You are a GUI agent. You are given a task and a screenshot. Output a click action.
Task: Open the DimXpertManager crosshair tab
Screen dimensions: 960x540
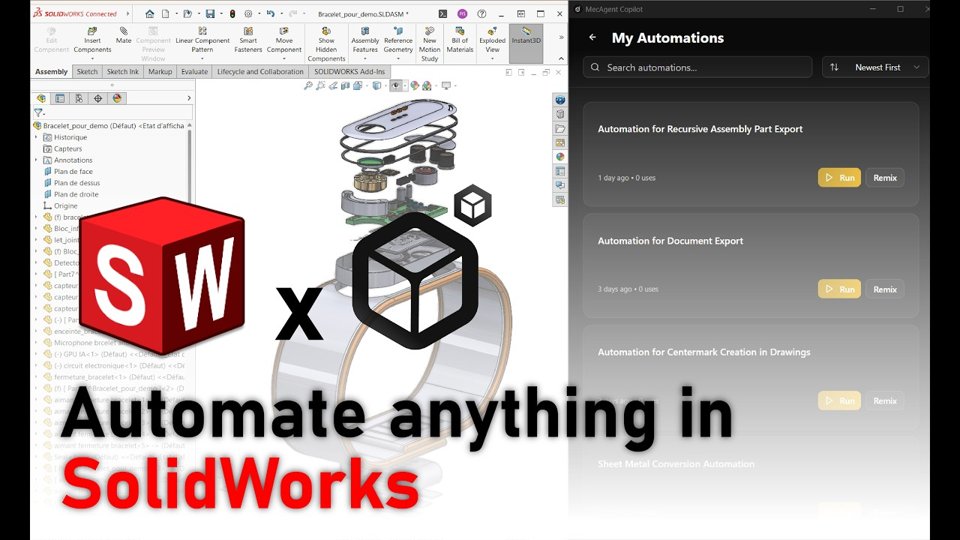[98, 98]
